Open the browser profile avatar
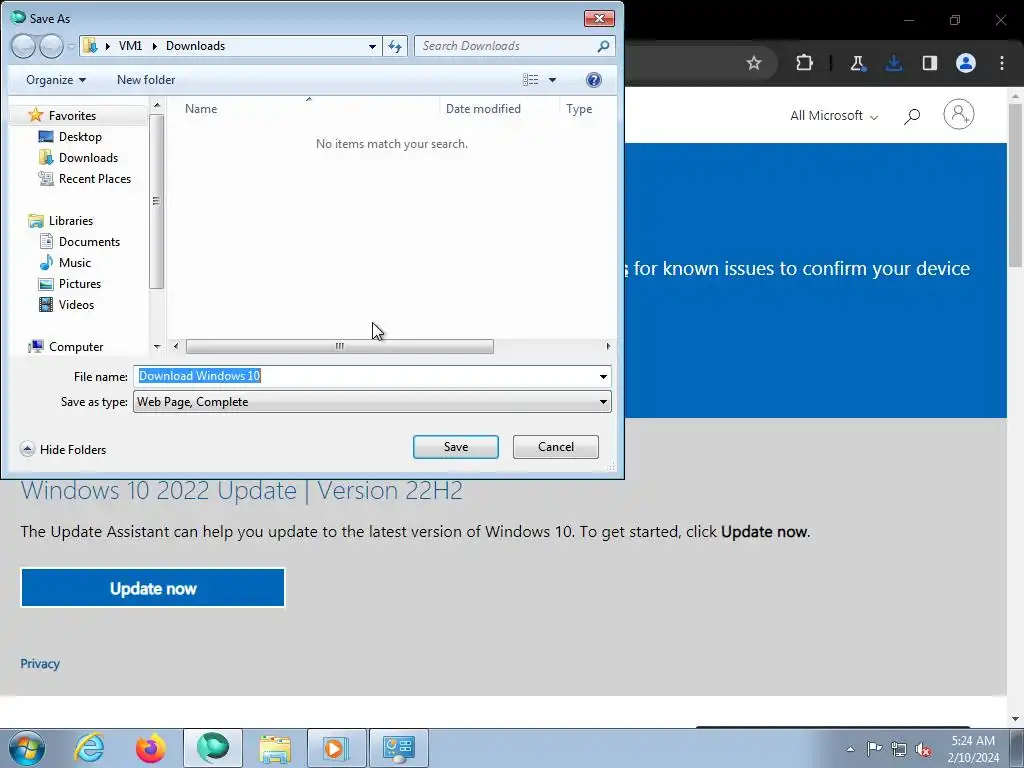Screen dimensions: 1024x768 coord(966,63)
